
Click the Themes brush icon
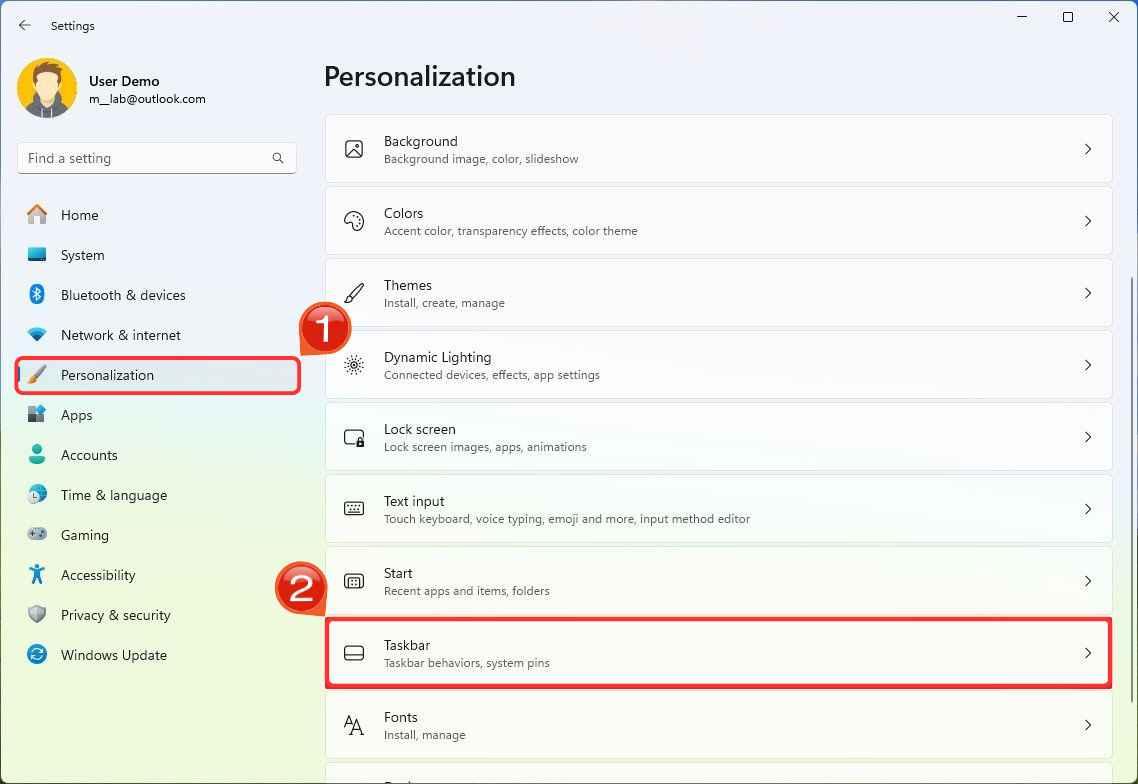[354, 293]
